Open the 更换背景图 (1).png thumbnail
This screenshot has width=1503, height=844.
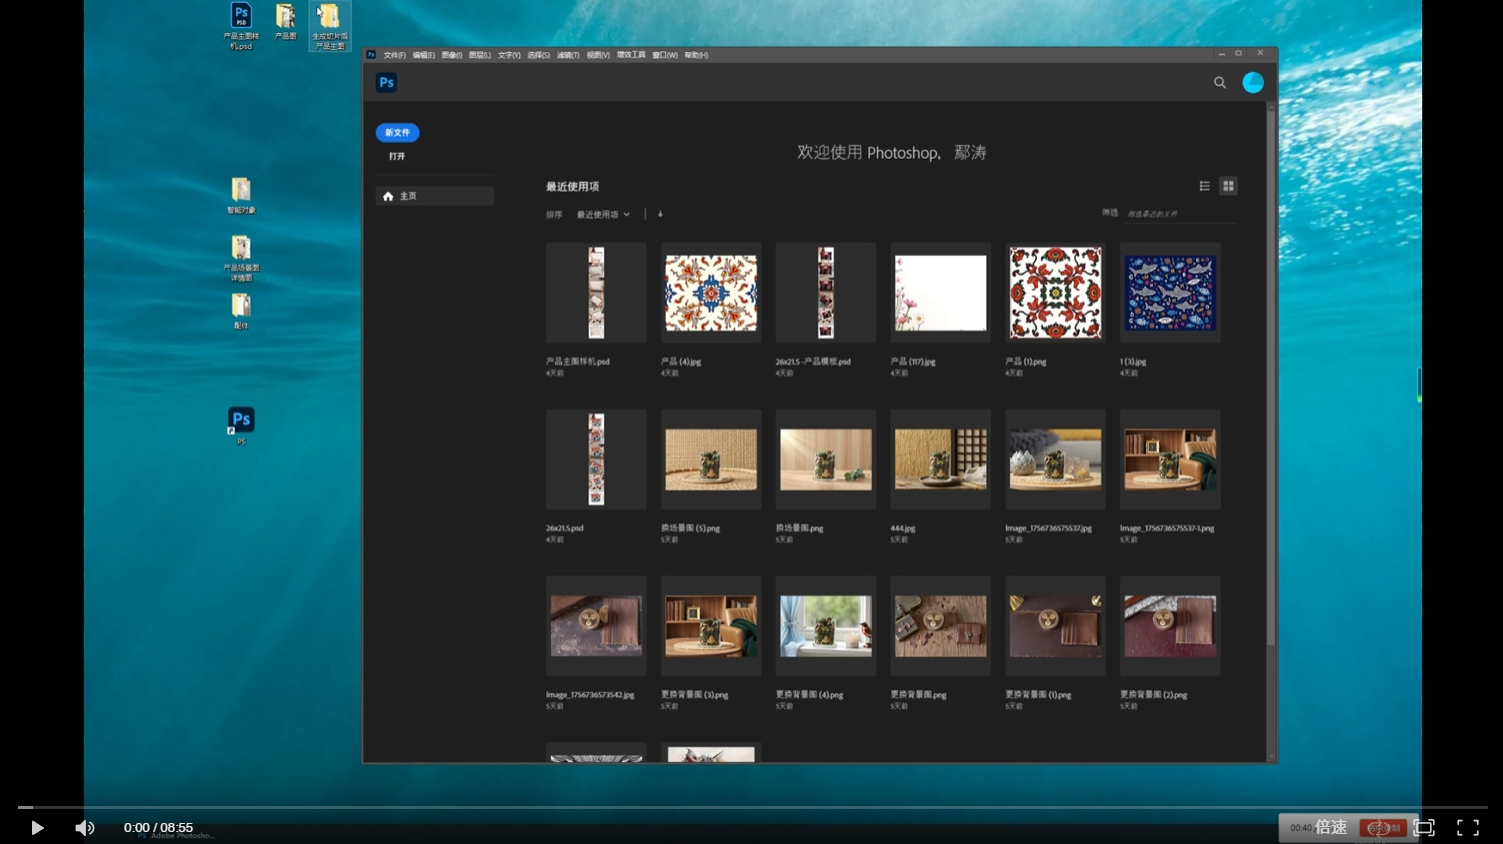pyautogui.click(x=1055, y=626)
